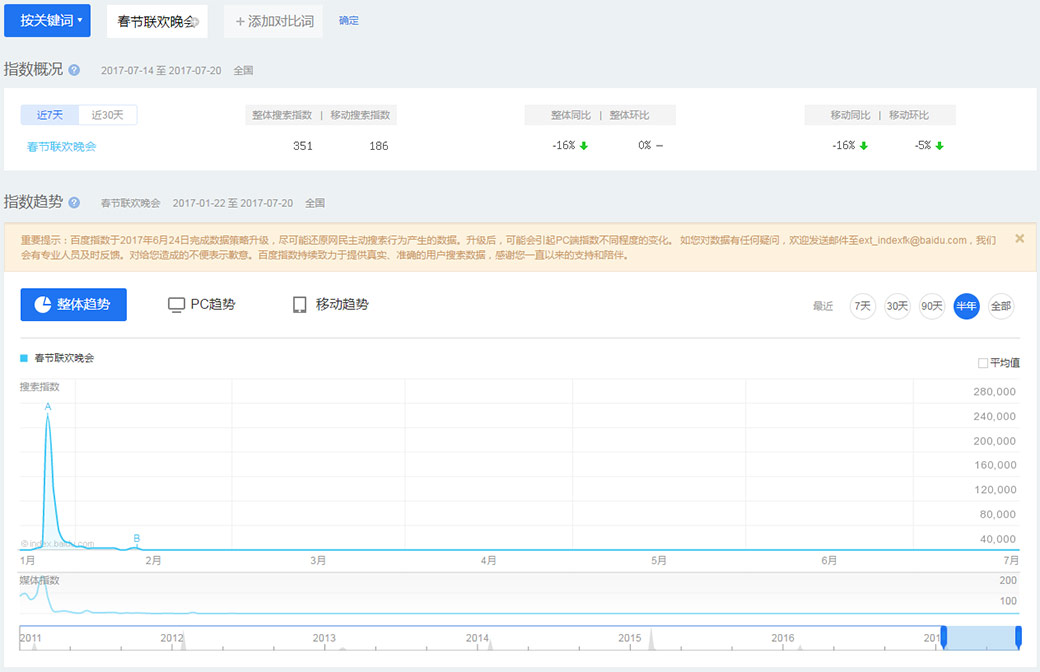Click 添加对比词 to add comparison word
The image size is (1040, 672).
click(x=274, y=21)
